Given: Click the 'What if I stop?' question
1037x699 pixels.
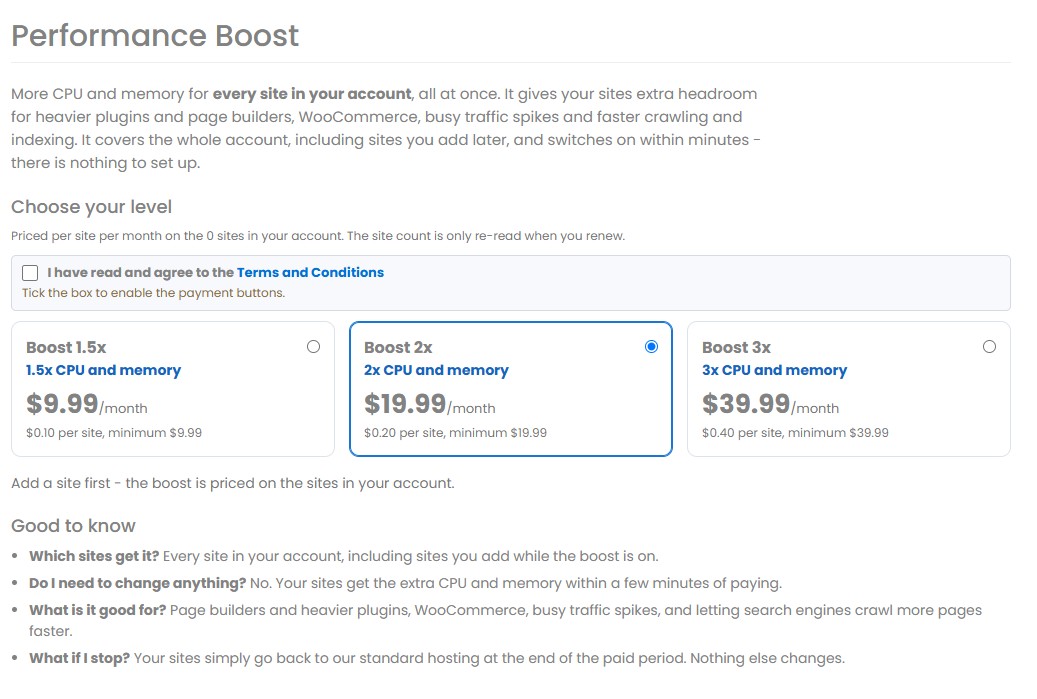Looking at the screenshot, I should click(79, 659).
